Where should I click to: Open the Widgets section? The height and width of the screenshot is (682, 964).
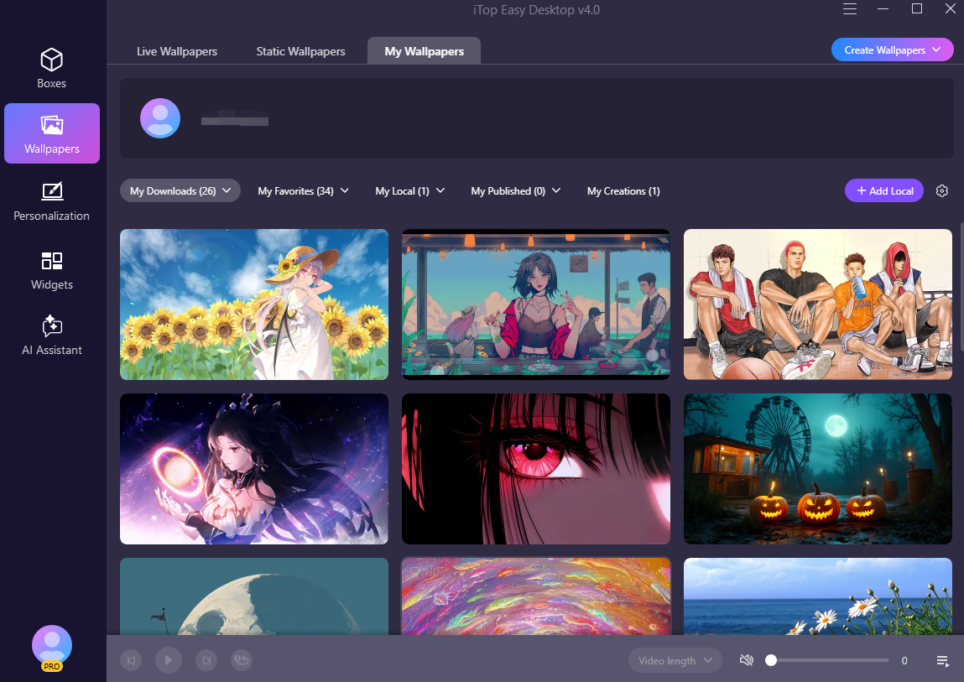(x=52, y=271)
